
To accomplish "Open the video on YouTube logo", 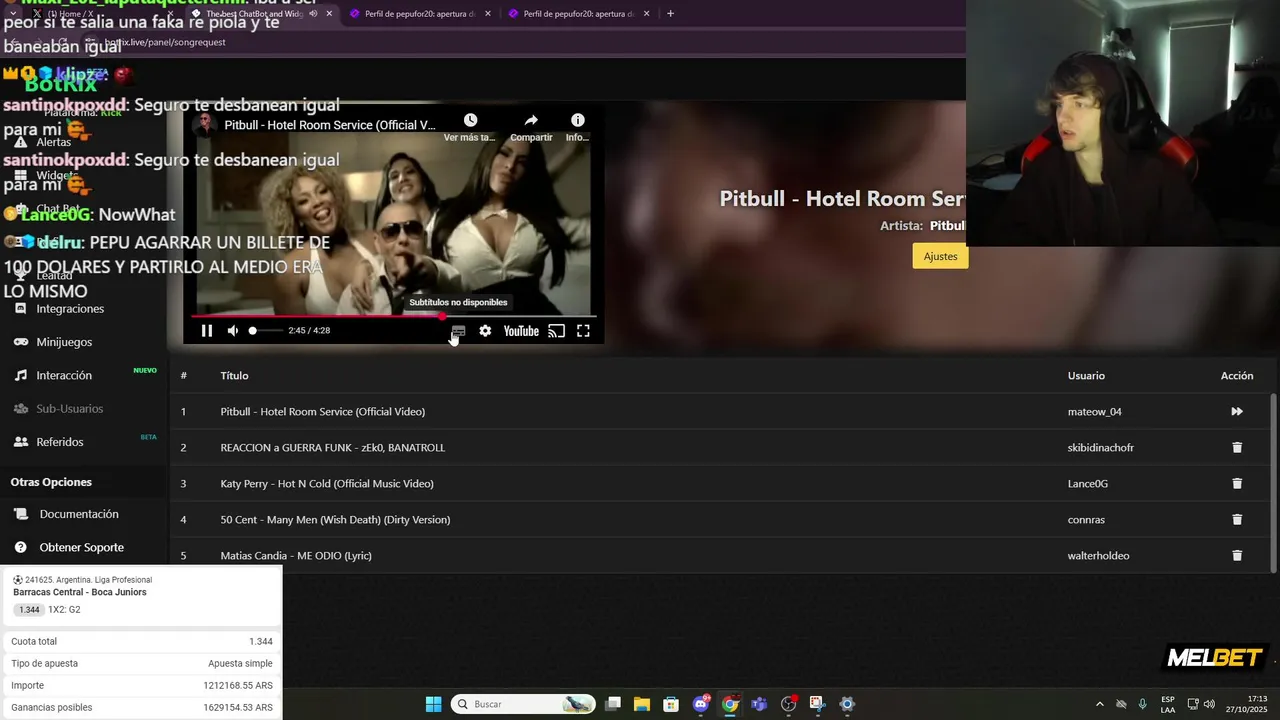I will [x=521, y=331].
